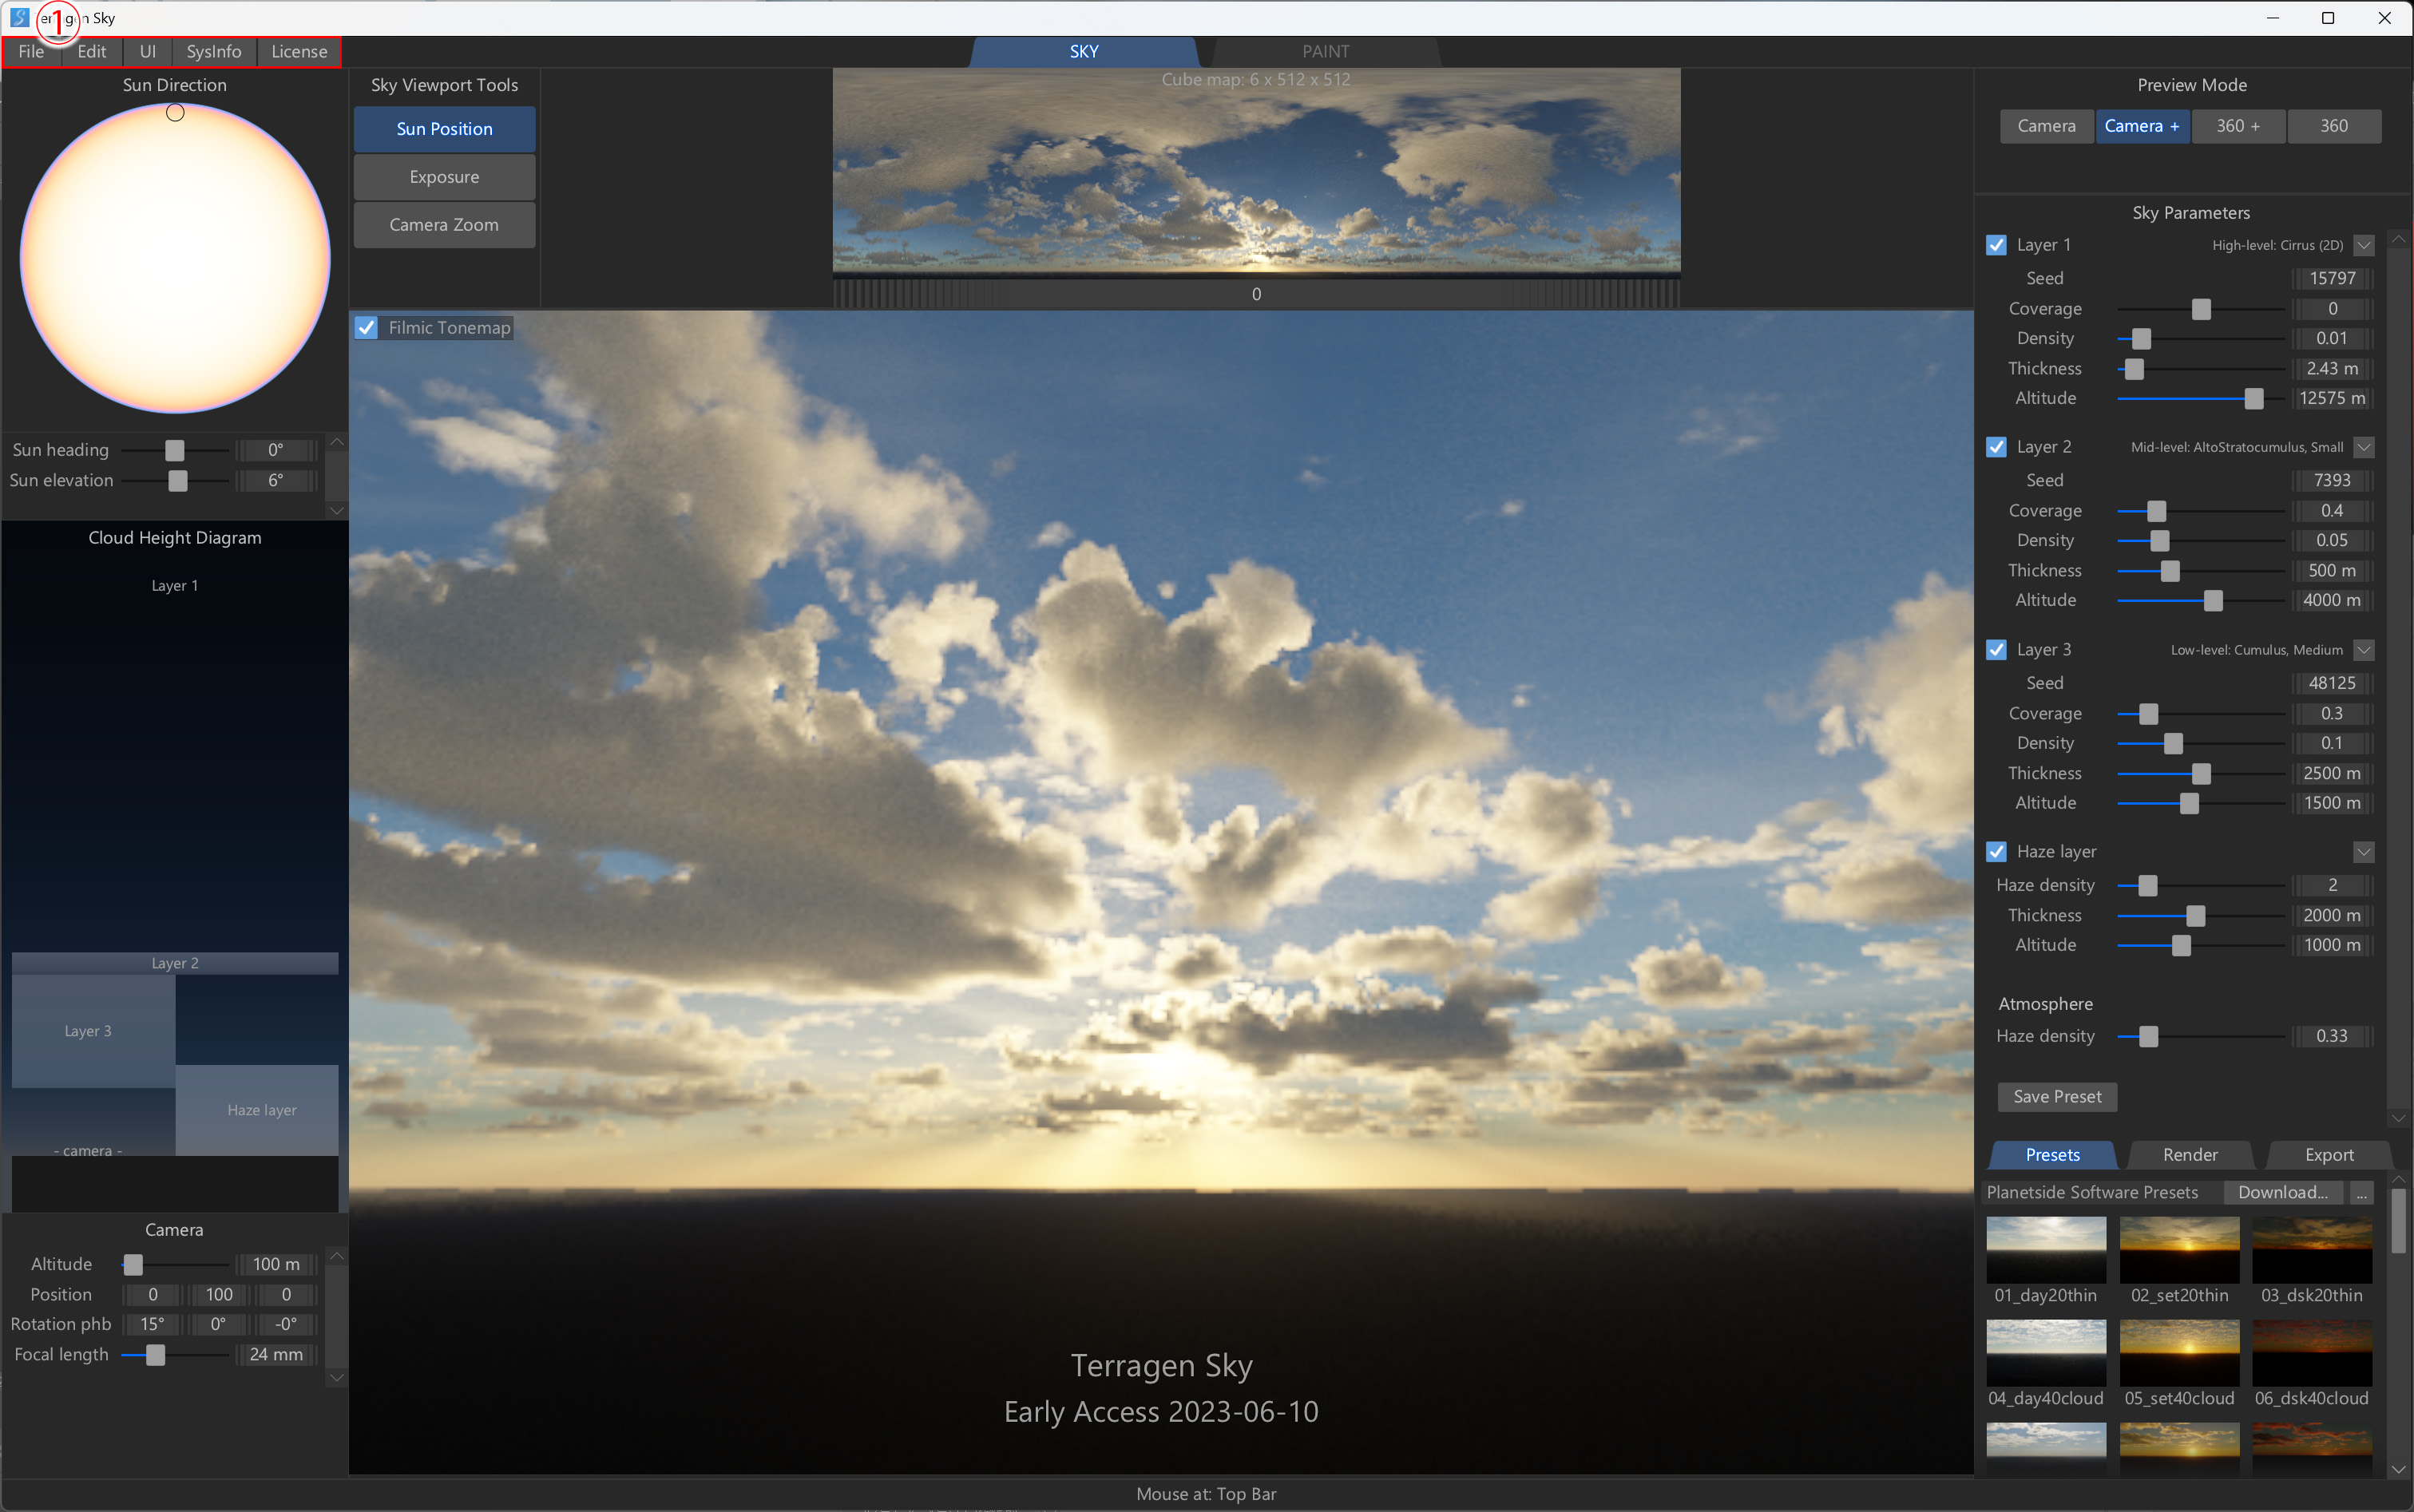Image resolution: width=2414 pixels, height=1512 pixels.
Task: Expand the Haze layer dropdown arrow
Action: (2363, 852)
